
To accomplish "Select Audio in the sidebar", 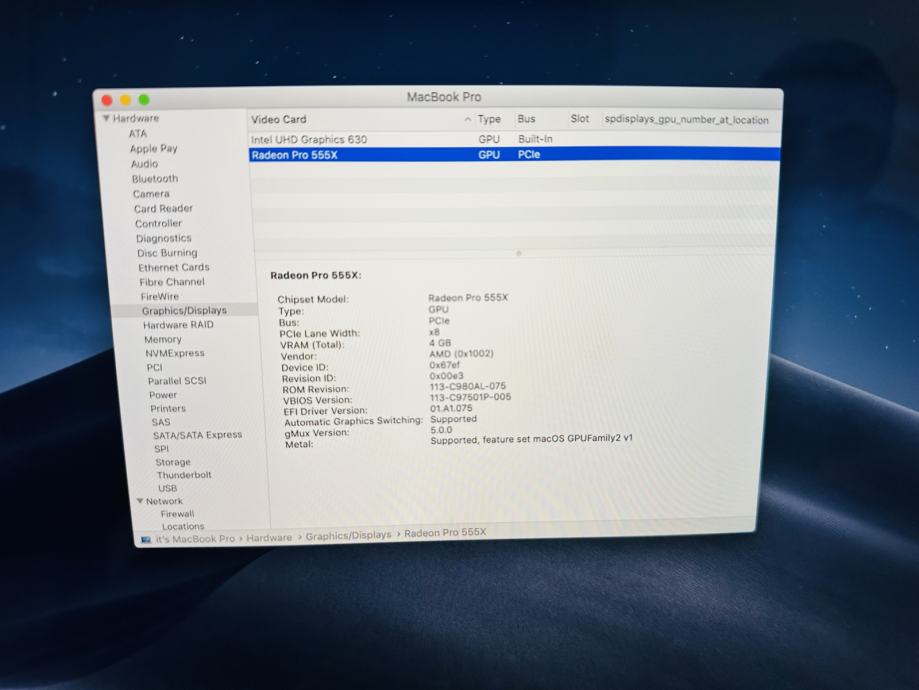I will pos(144,164).
